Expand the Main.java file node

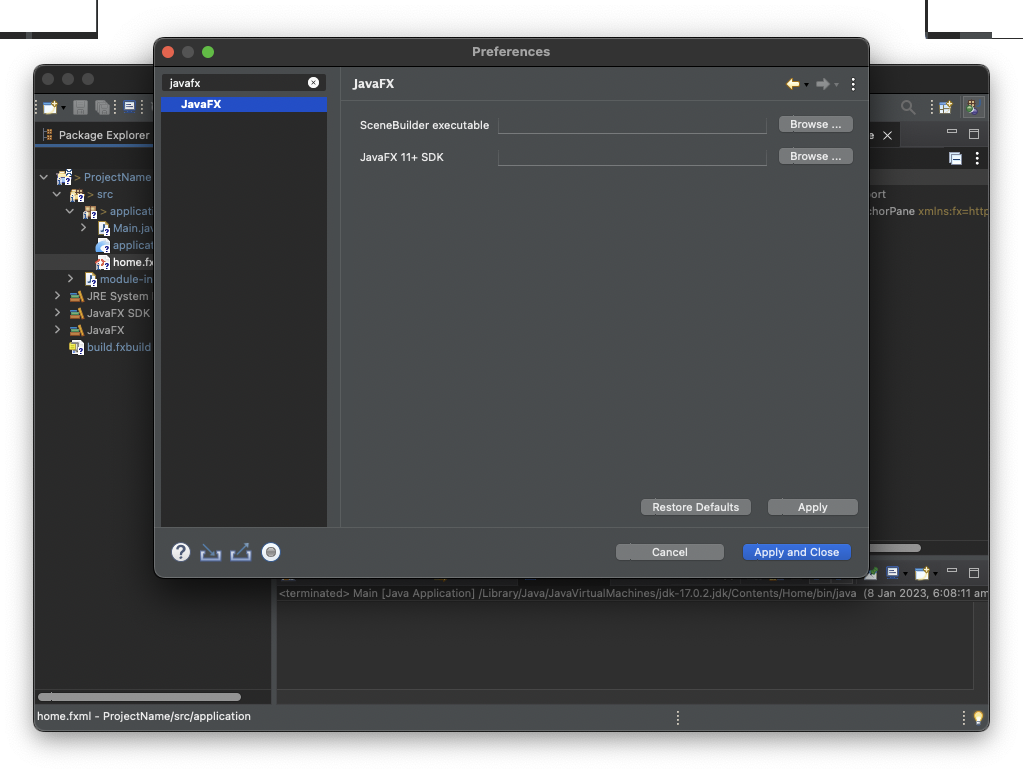pos(84,228)
